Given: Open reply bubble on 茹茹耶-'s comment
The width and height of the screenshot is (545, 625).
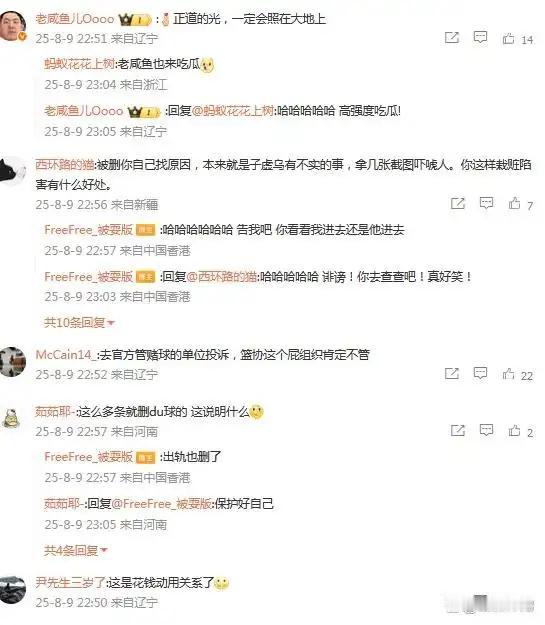Looking at the screenshot, I should pos(486,430).
